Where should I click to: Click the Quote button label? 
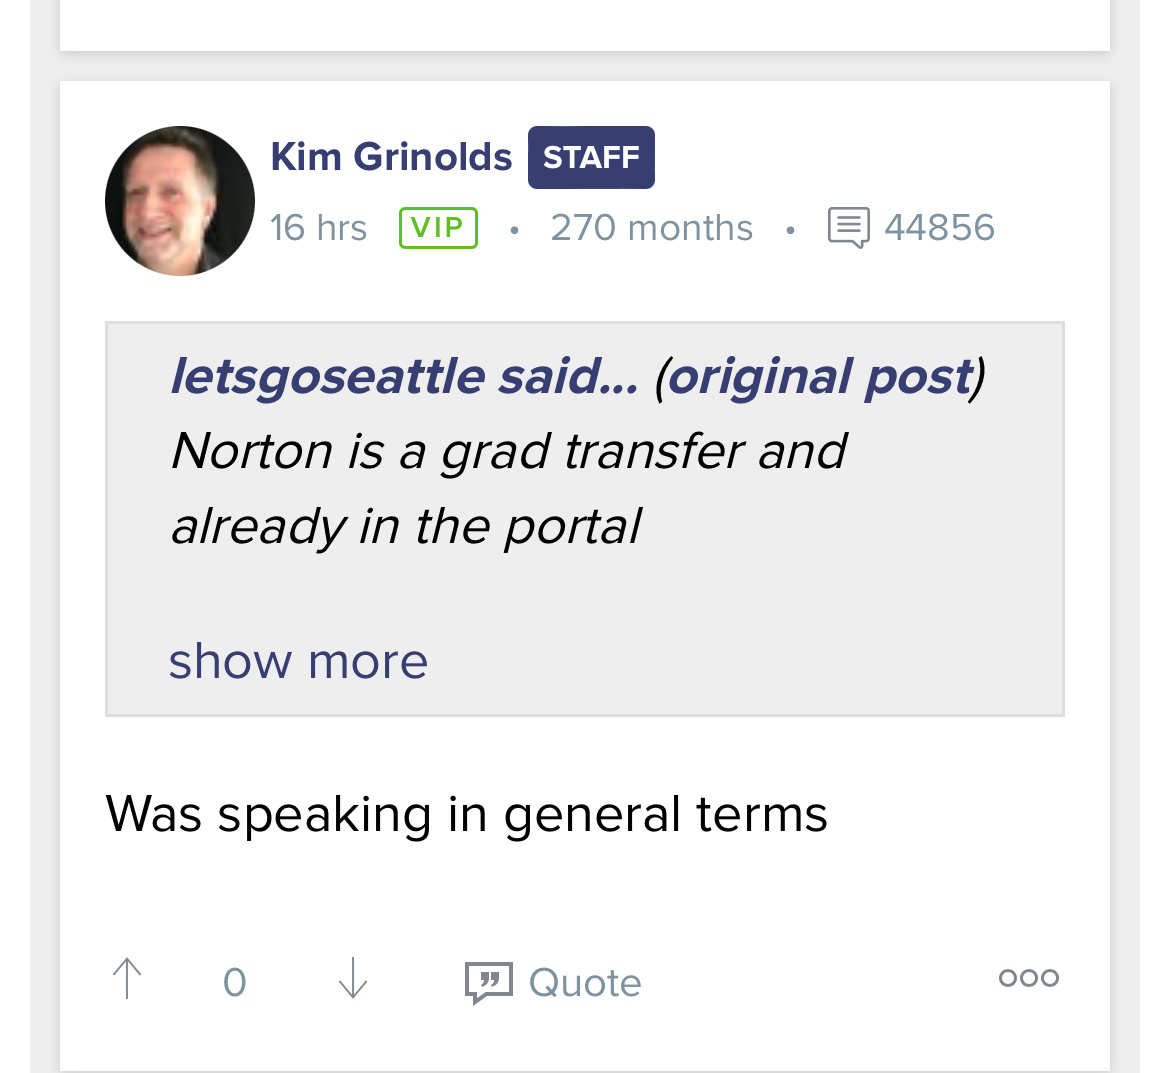coord(585,982)
